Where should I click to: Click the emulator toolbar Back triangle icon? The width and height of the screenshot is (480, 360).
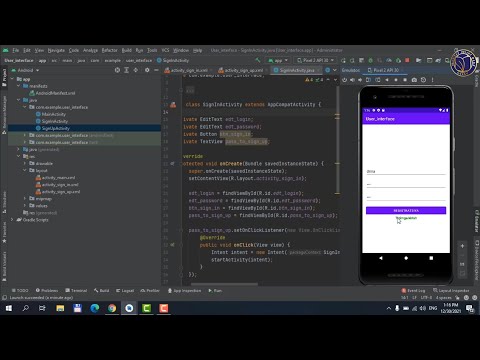(x=387, y=80)
